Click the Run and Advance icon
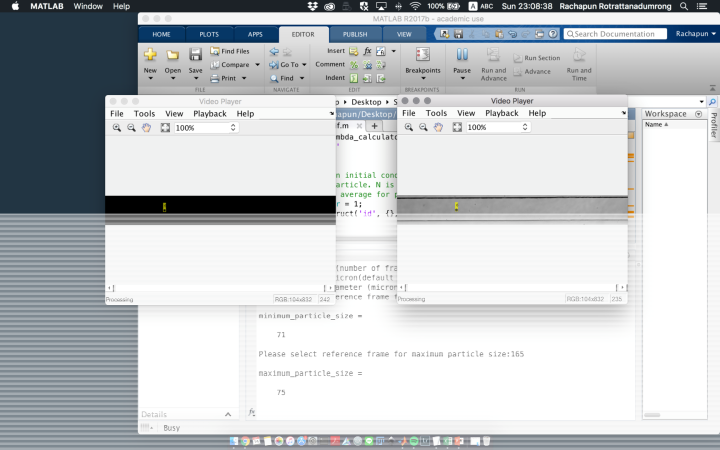Screen dimensions: 720x450 point(494,56)
